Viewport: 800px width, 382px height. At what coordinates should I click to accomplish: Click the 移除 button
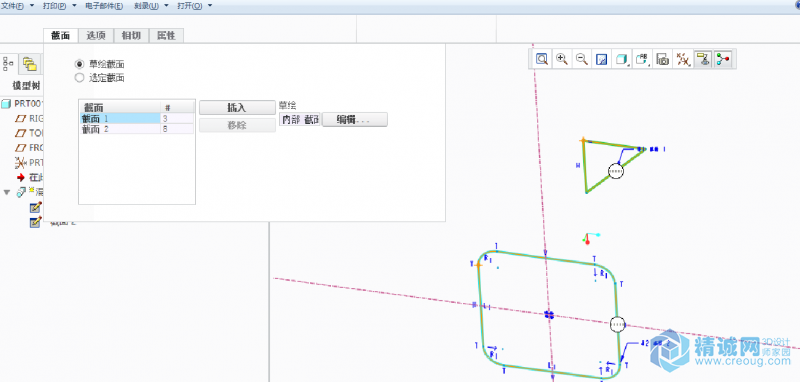pyautogui.click(x=237, y=125)
